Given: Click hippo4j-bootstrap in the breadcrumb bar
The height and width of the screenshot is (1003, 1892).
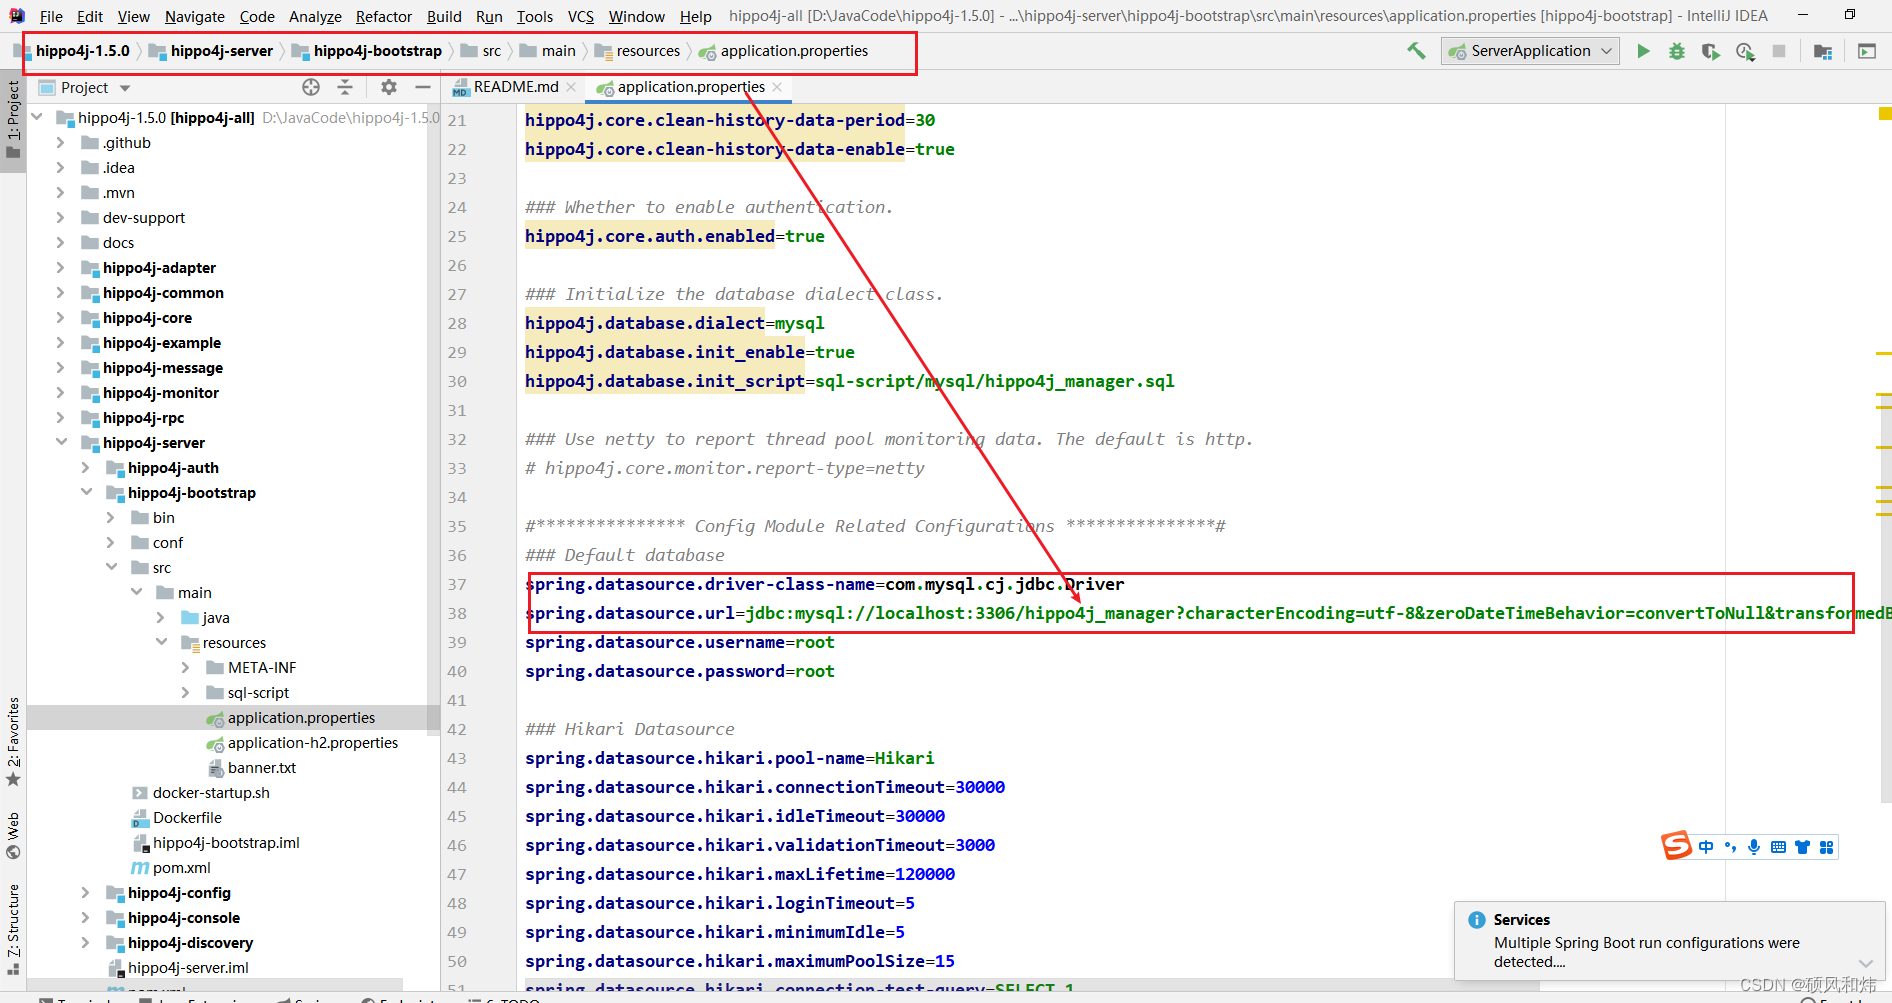Looking at the screenshot, I should 377,51.
